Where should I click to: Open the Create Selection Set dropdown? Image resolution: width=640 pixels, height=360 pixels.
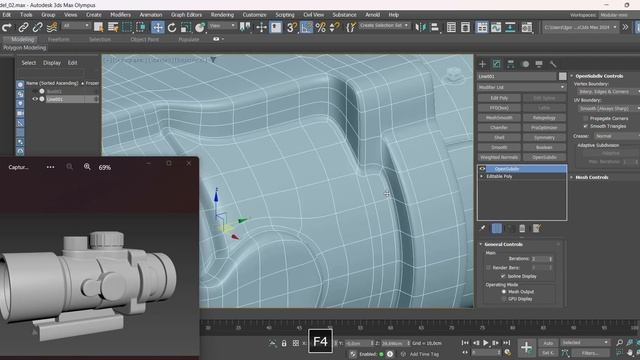384,25
